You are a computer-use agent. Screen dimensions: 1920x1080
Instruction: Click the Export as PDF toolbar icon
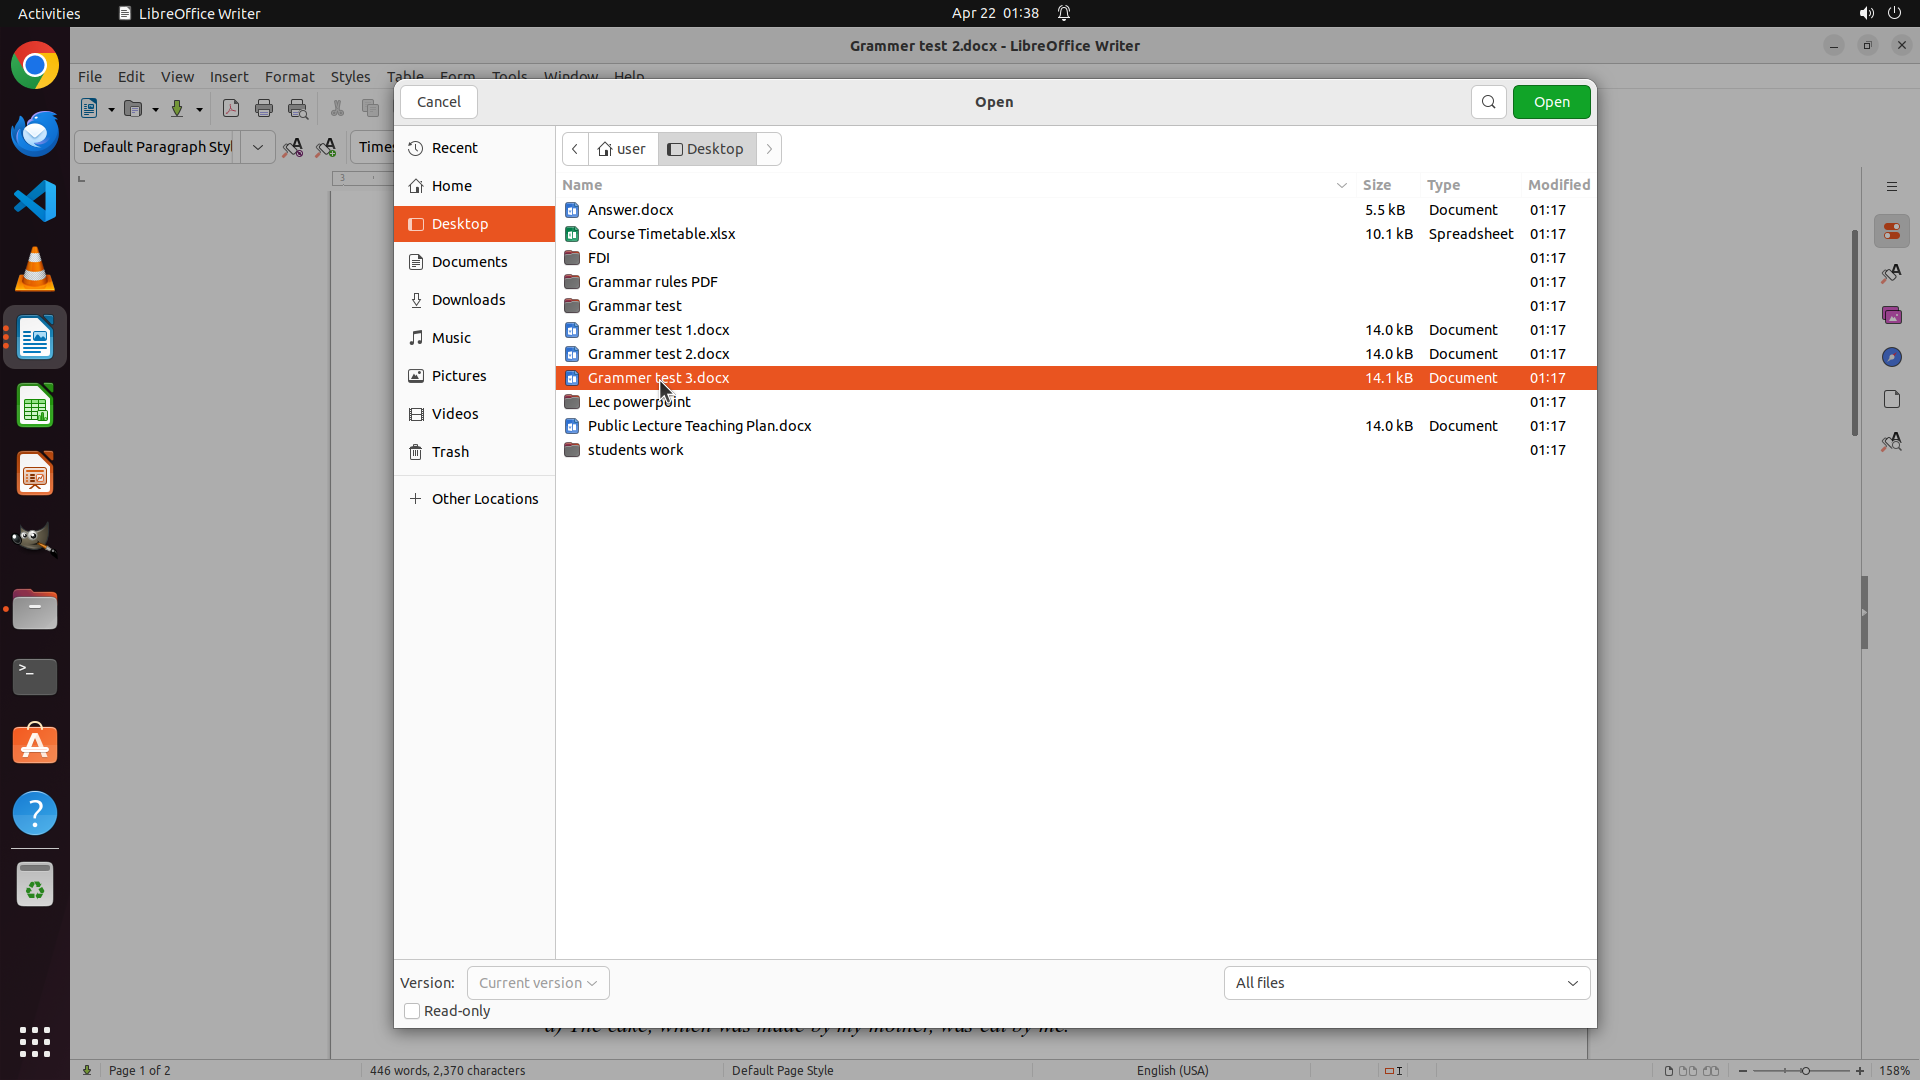tap(231, 108)
